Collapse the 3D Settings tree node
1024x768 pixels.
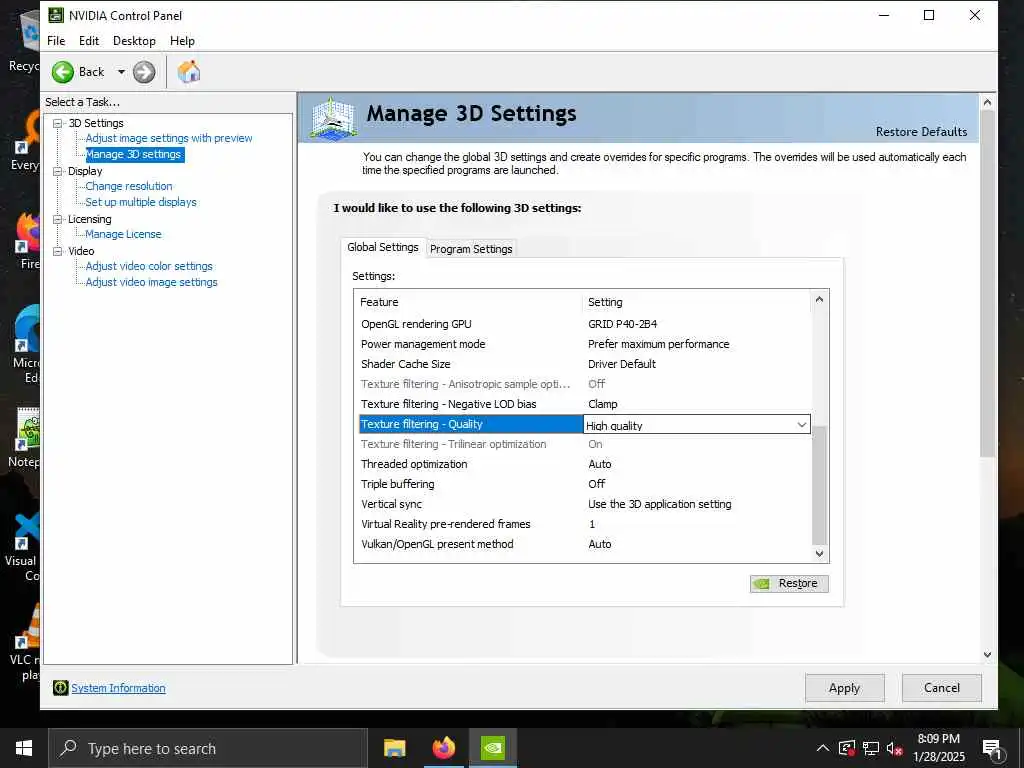(x=58, y=123)
